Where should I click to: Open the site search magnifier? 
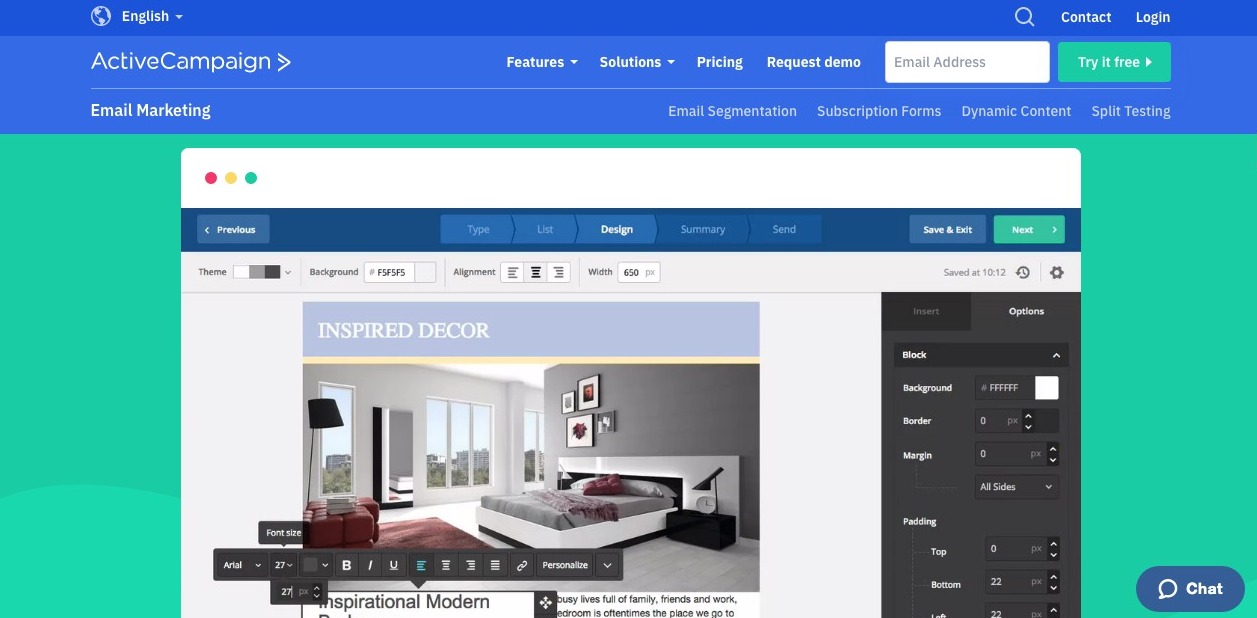click(1024, 16)
